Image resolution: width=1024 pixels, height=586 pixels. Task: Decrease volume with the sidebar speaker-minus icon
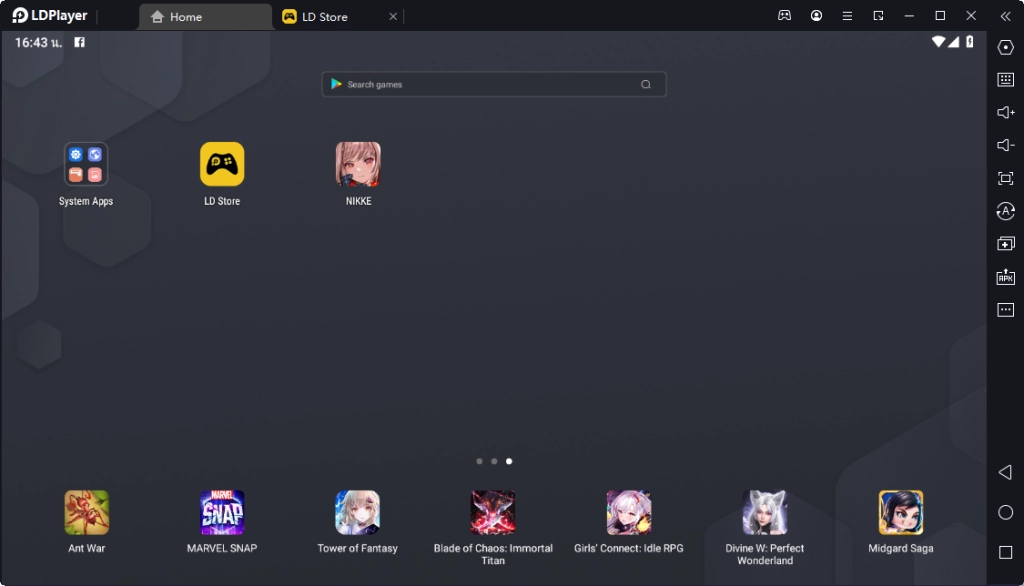coord(1006,145)
